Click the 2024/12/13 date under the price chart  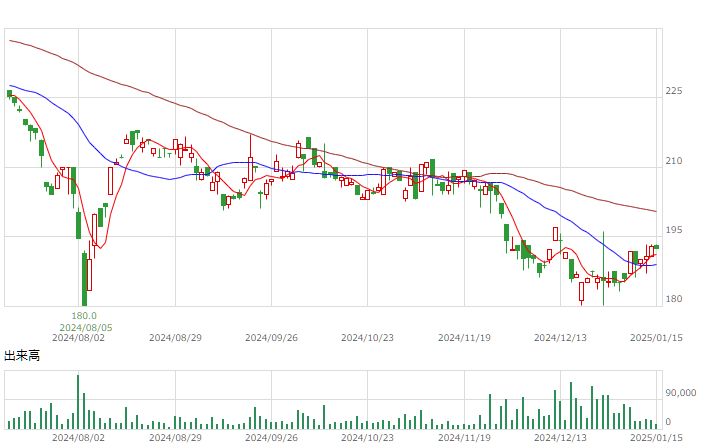[560, 338]
